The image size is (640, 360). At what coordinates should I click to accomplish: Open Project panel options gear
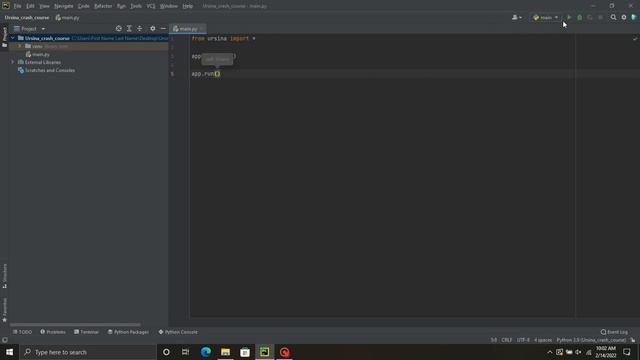coord(152,29)
